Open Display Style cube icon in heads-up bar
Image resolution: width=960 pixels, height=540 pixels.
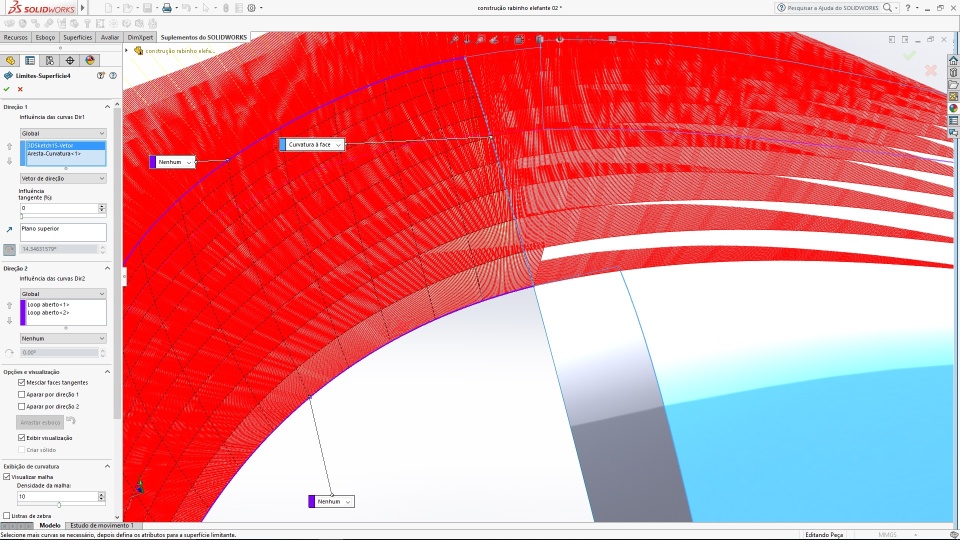click(539, 39)
